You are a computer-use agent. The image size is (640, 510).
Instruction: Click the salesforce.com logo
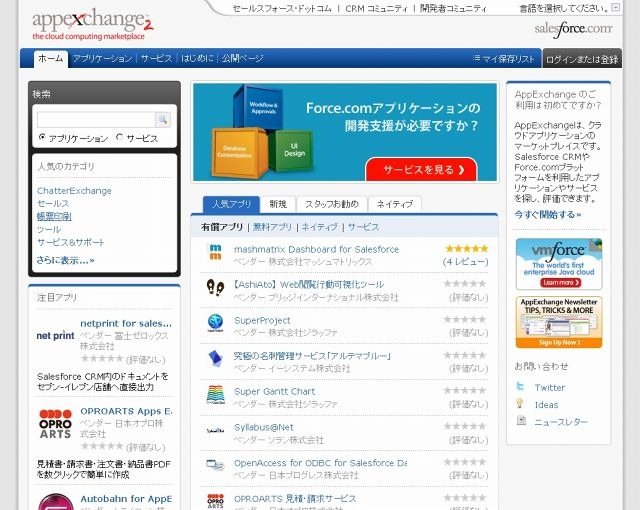[x=573, y=29]
